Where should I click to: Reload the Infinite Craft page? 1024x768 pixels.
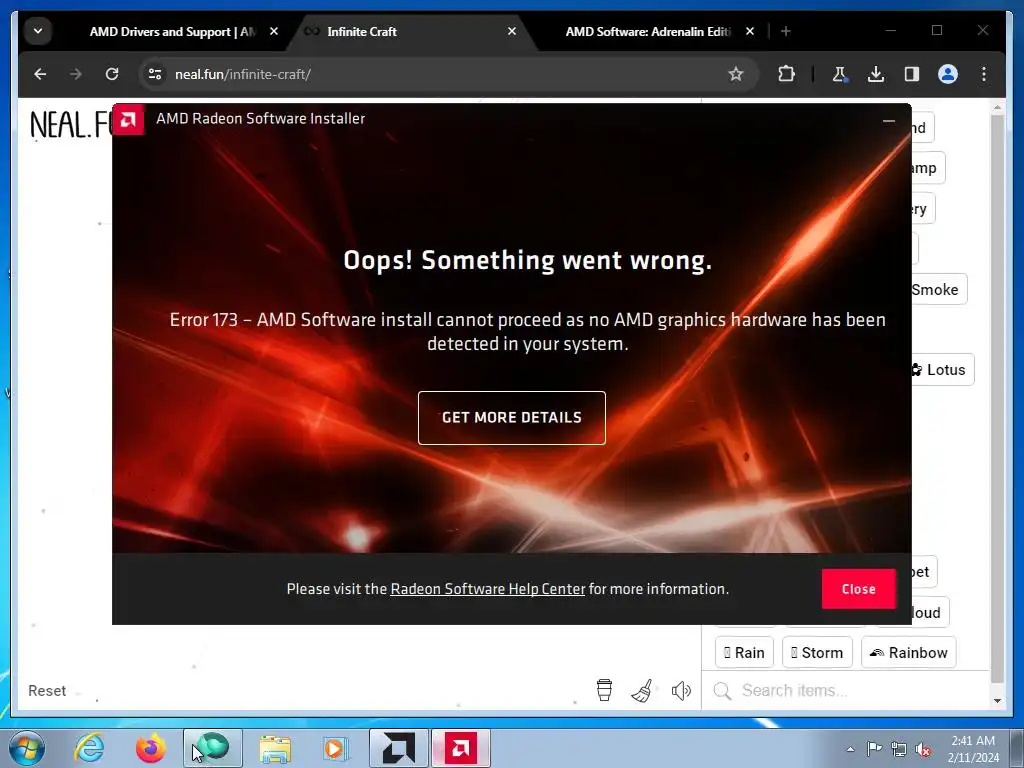112,74
